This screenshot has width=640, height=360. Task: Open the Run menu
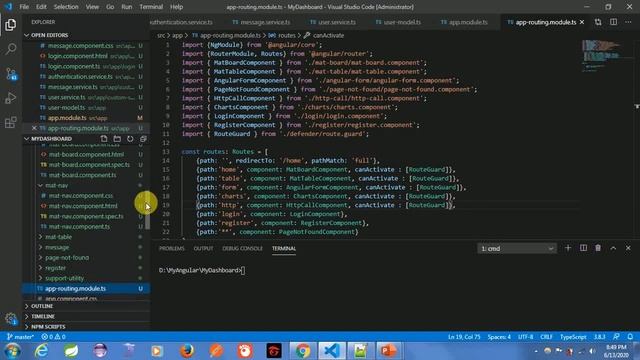[x=127, y=7]
